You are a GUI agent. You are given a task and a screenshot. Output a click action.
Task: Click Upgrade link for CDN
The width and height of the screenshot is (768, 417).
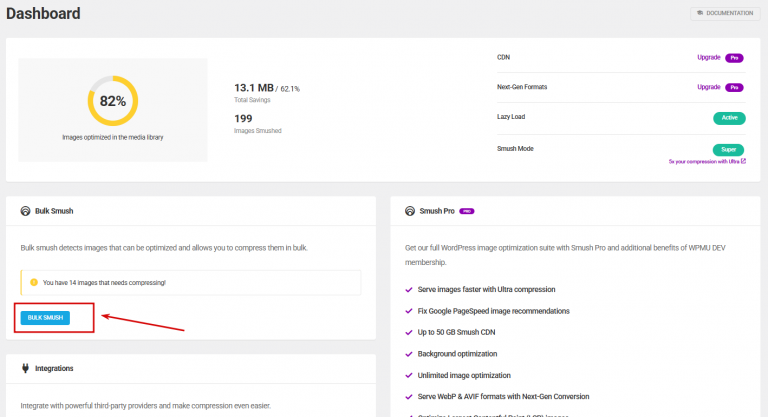(x=708, y=57)
